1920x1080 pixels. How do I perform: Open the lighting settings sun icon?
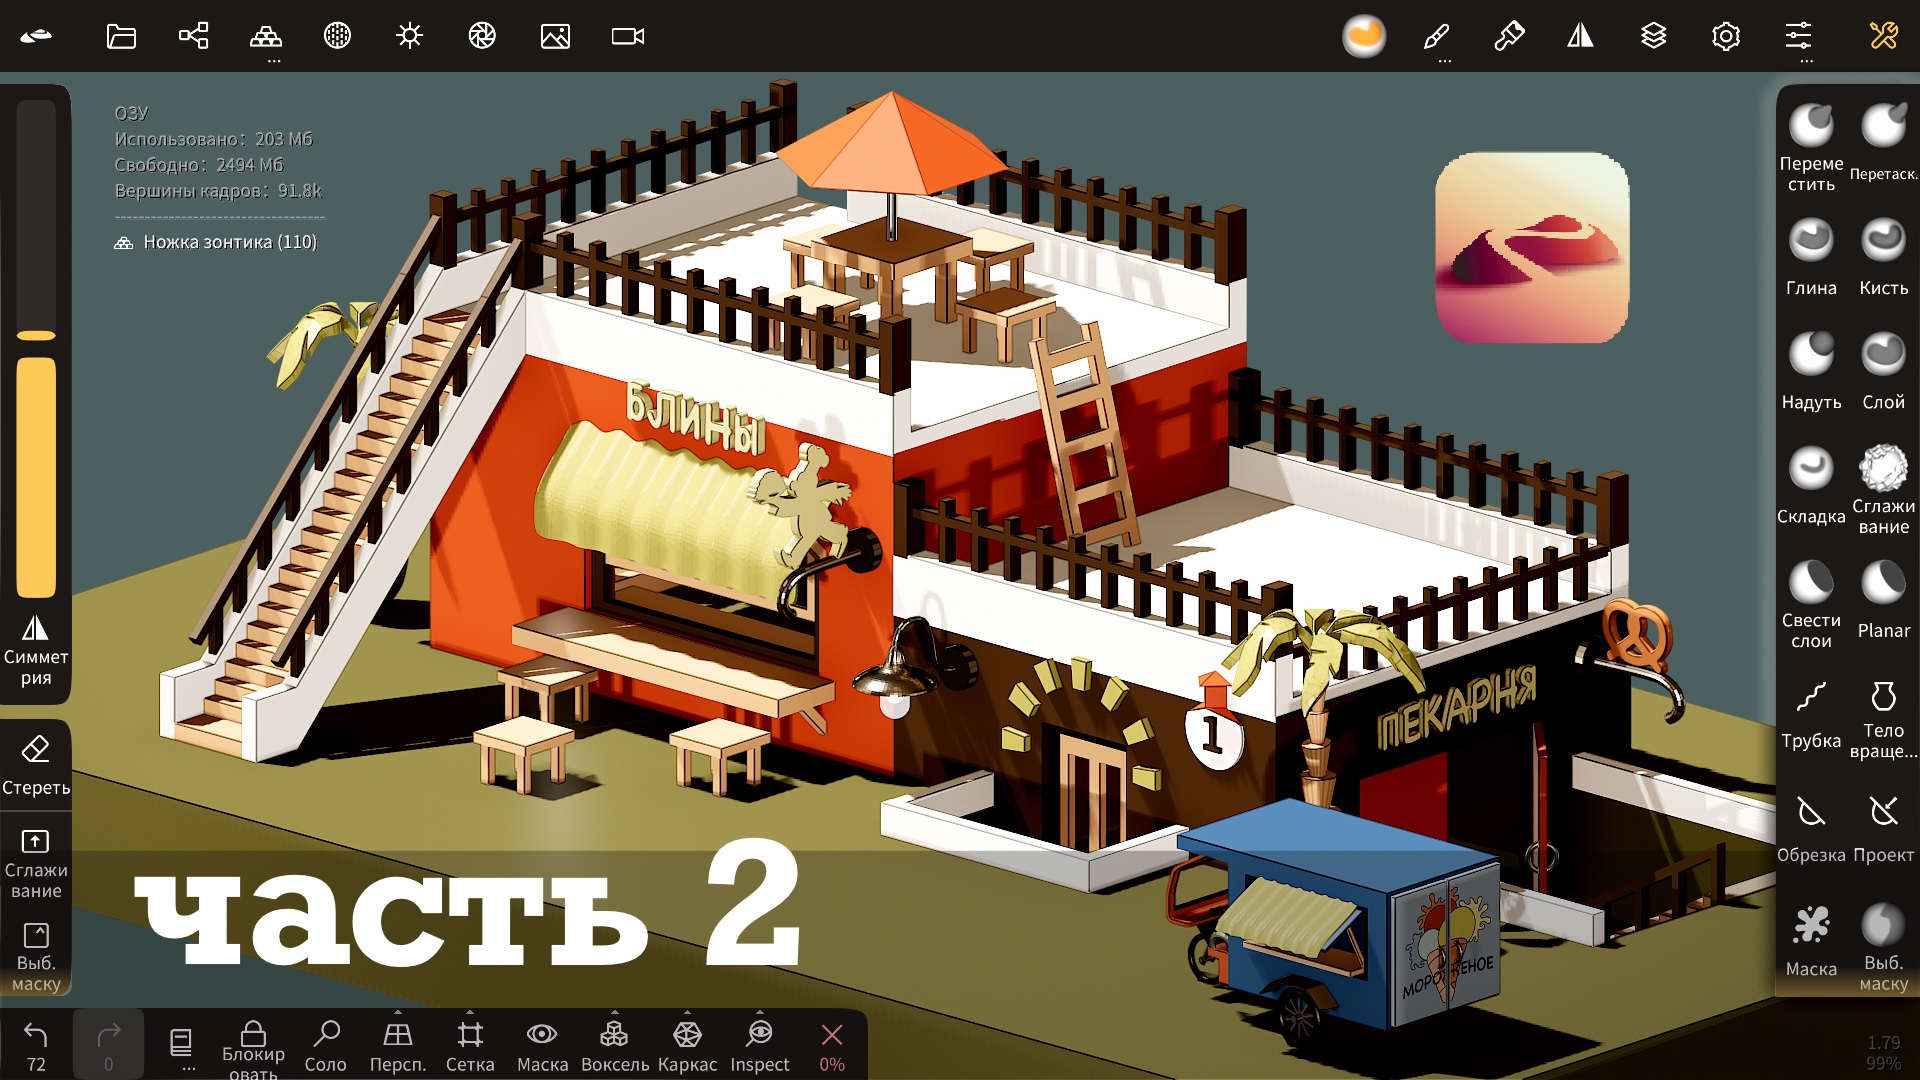click(409, 37)
